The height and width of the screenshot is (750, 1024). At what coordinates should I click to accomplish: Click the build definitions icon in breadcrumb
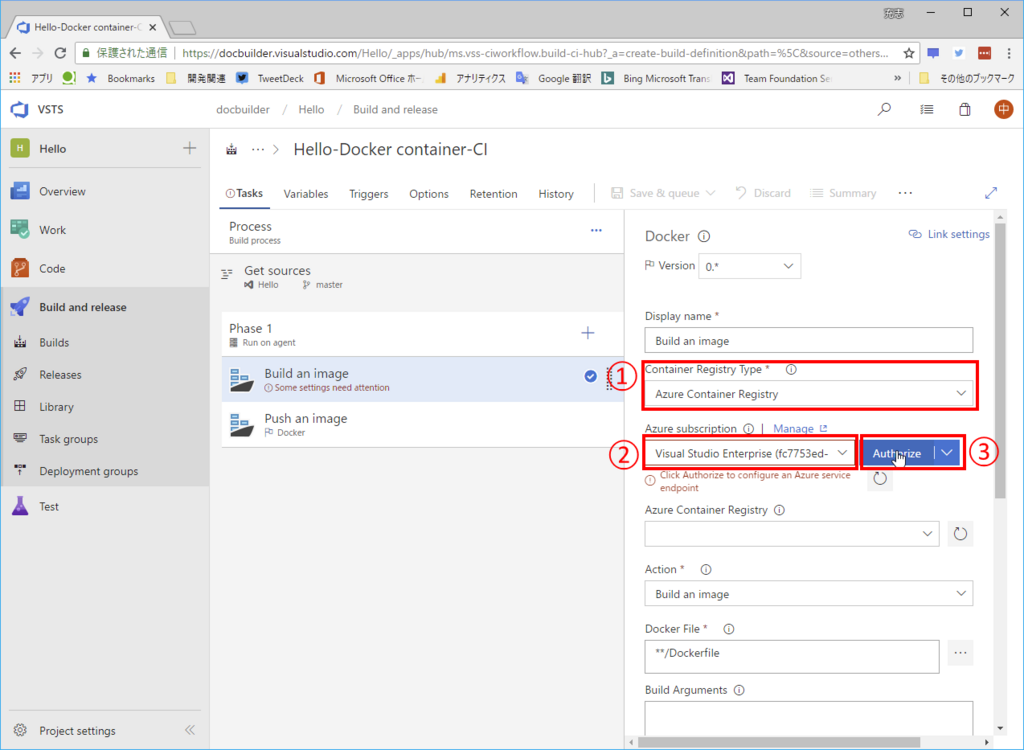click(231, 150)
